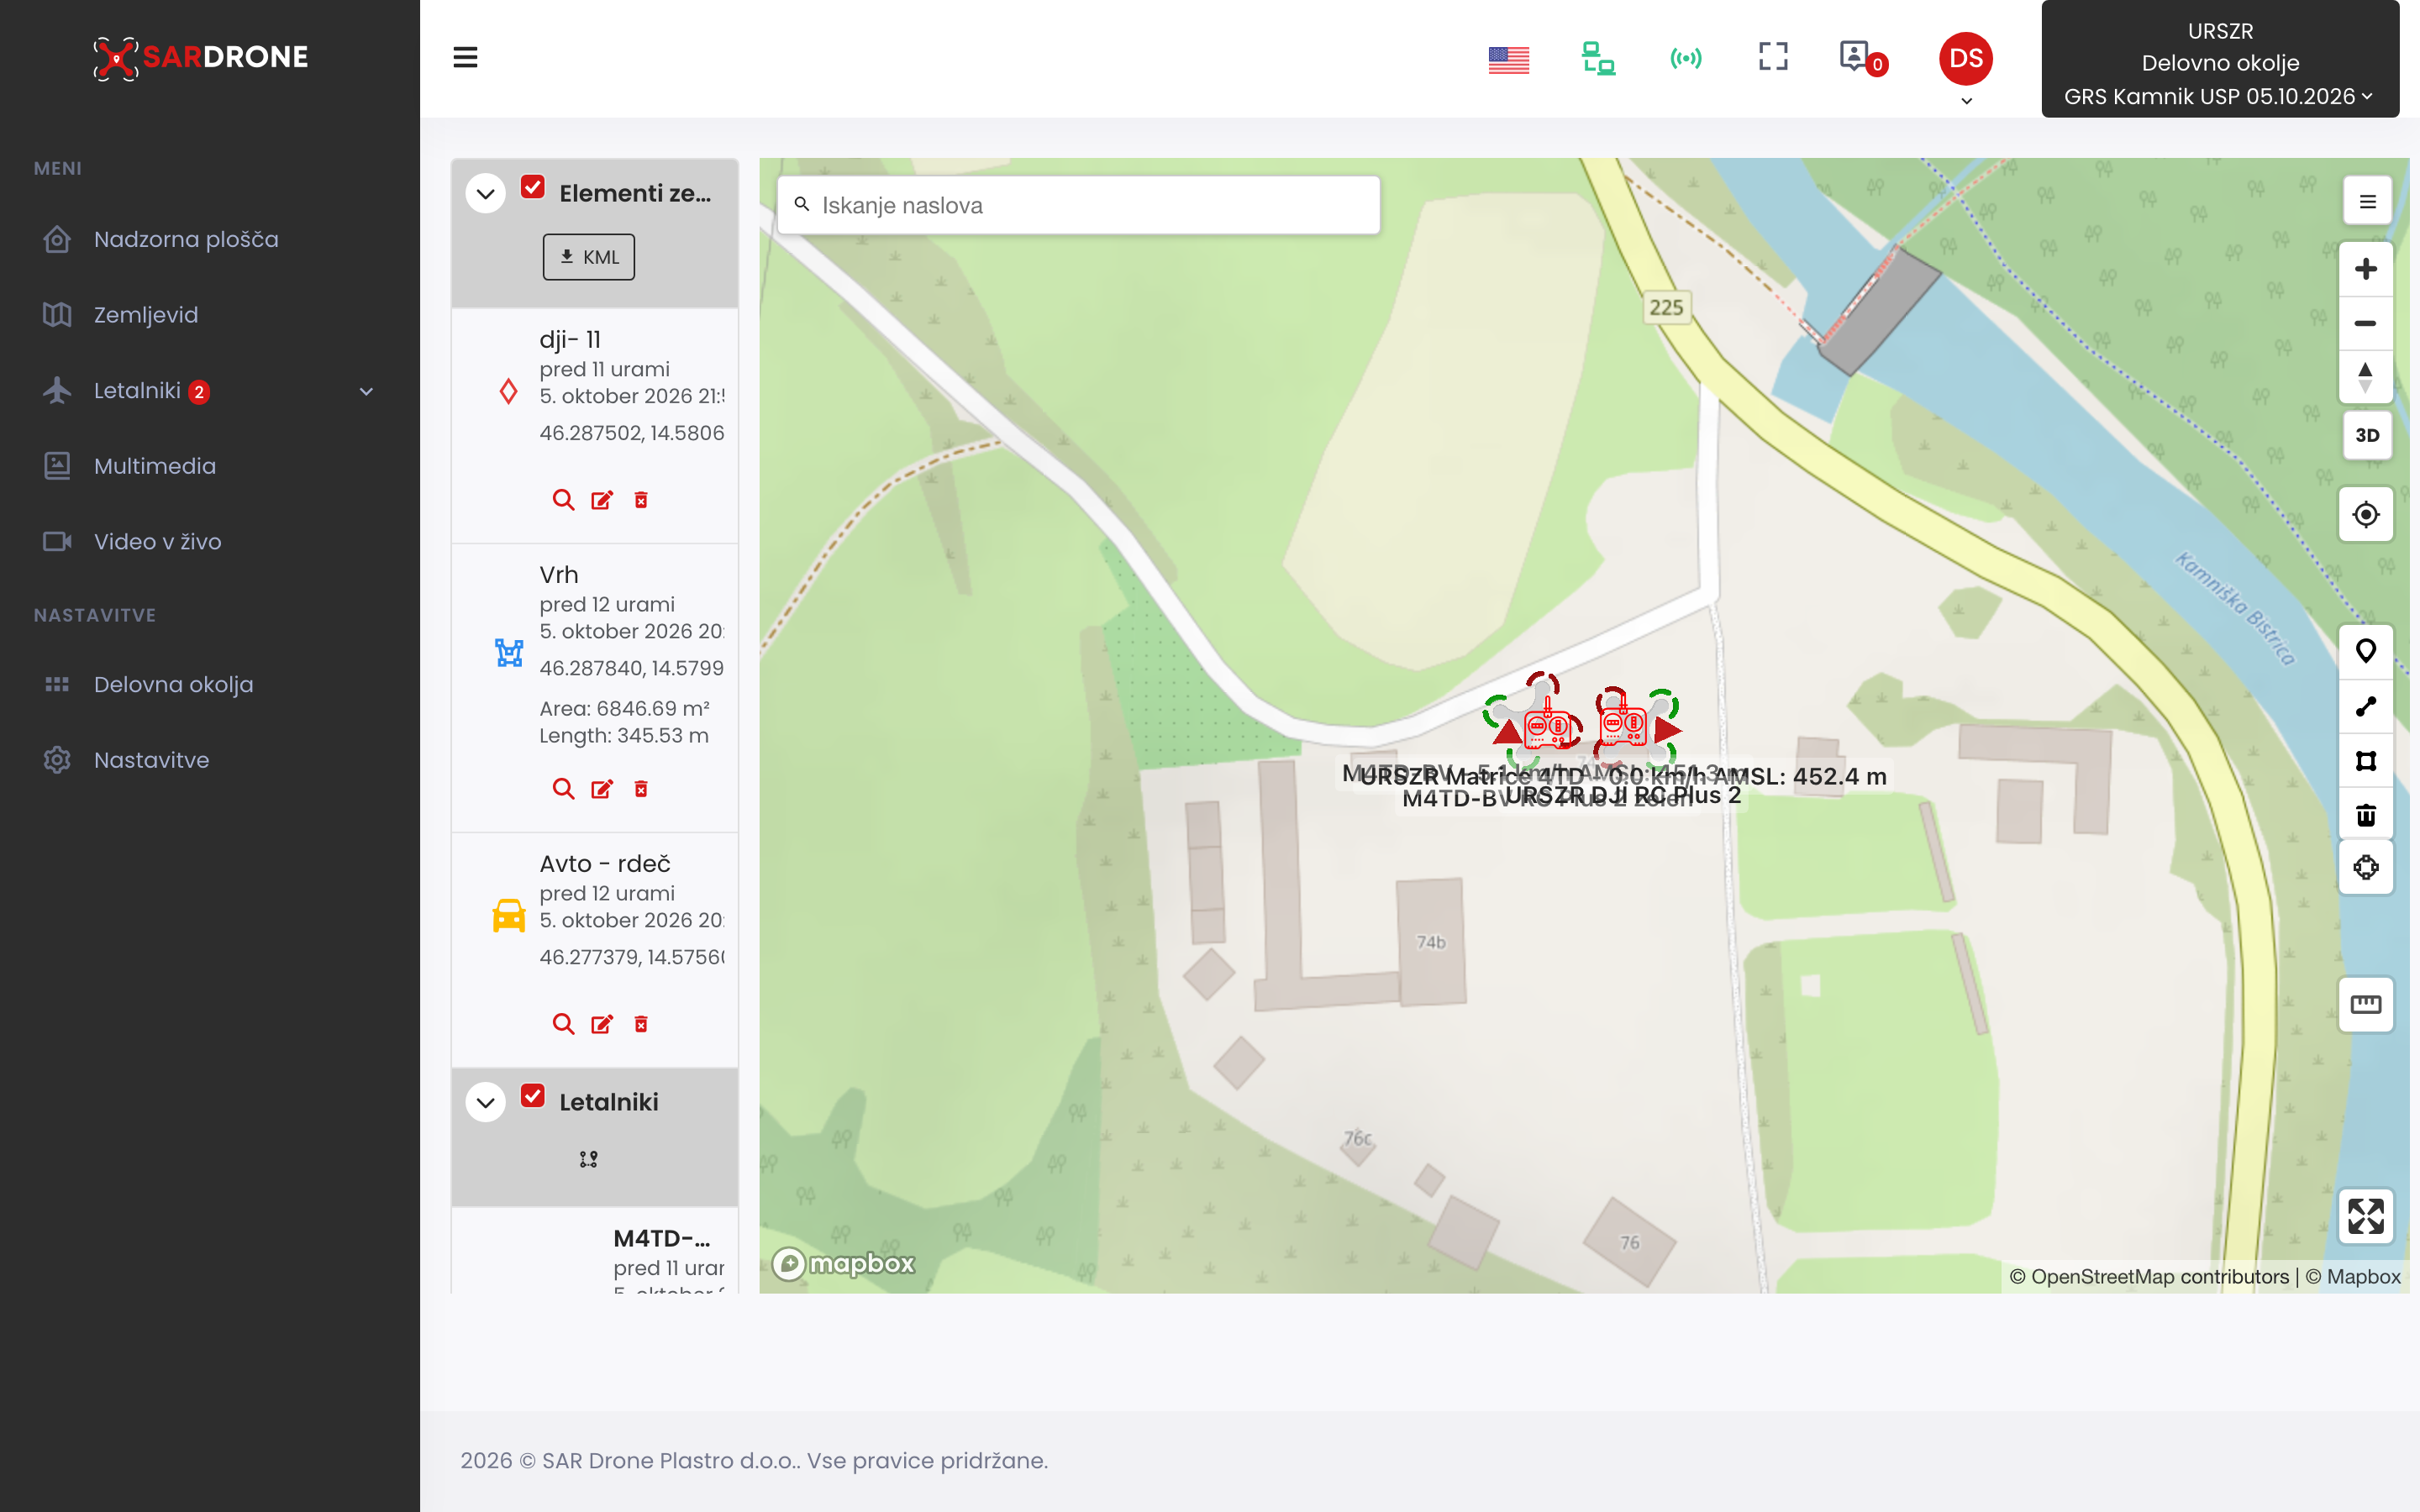Uncheck the Elementi ze... checkbox
The height and width of the screenshot is (1512, 2420).
(533, 187)
